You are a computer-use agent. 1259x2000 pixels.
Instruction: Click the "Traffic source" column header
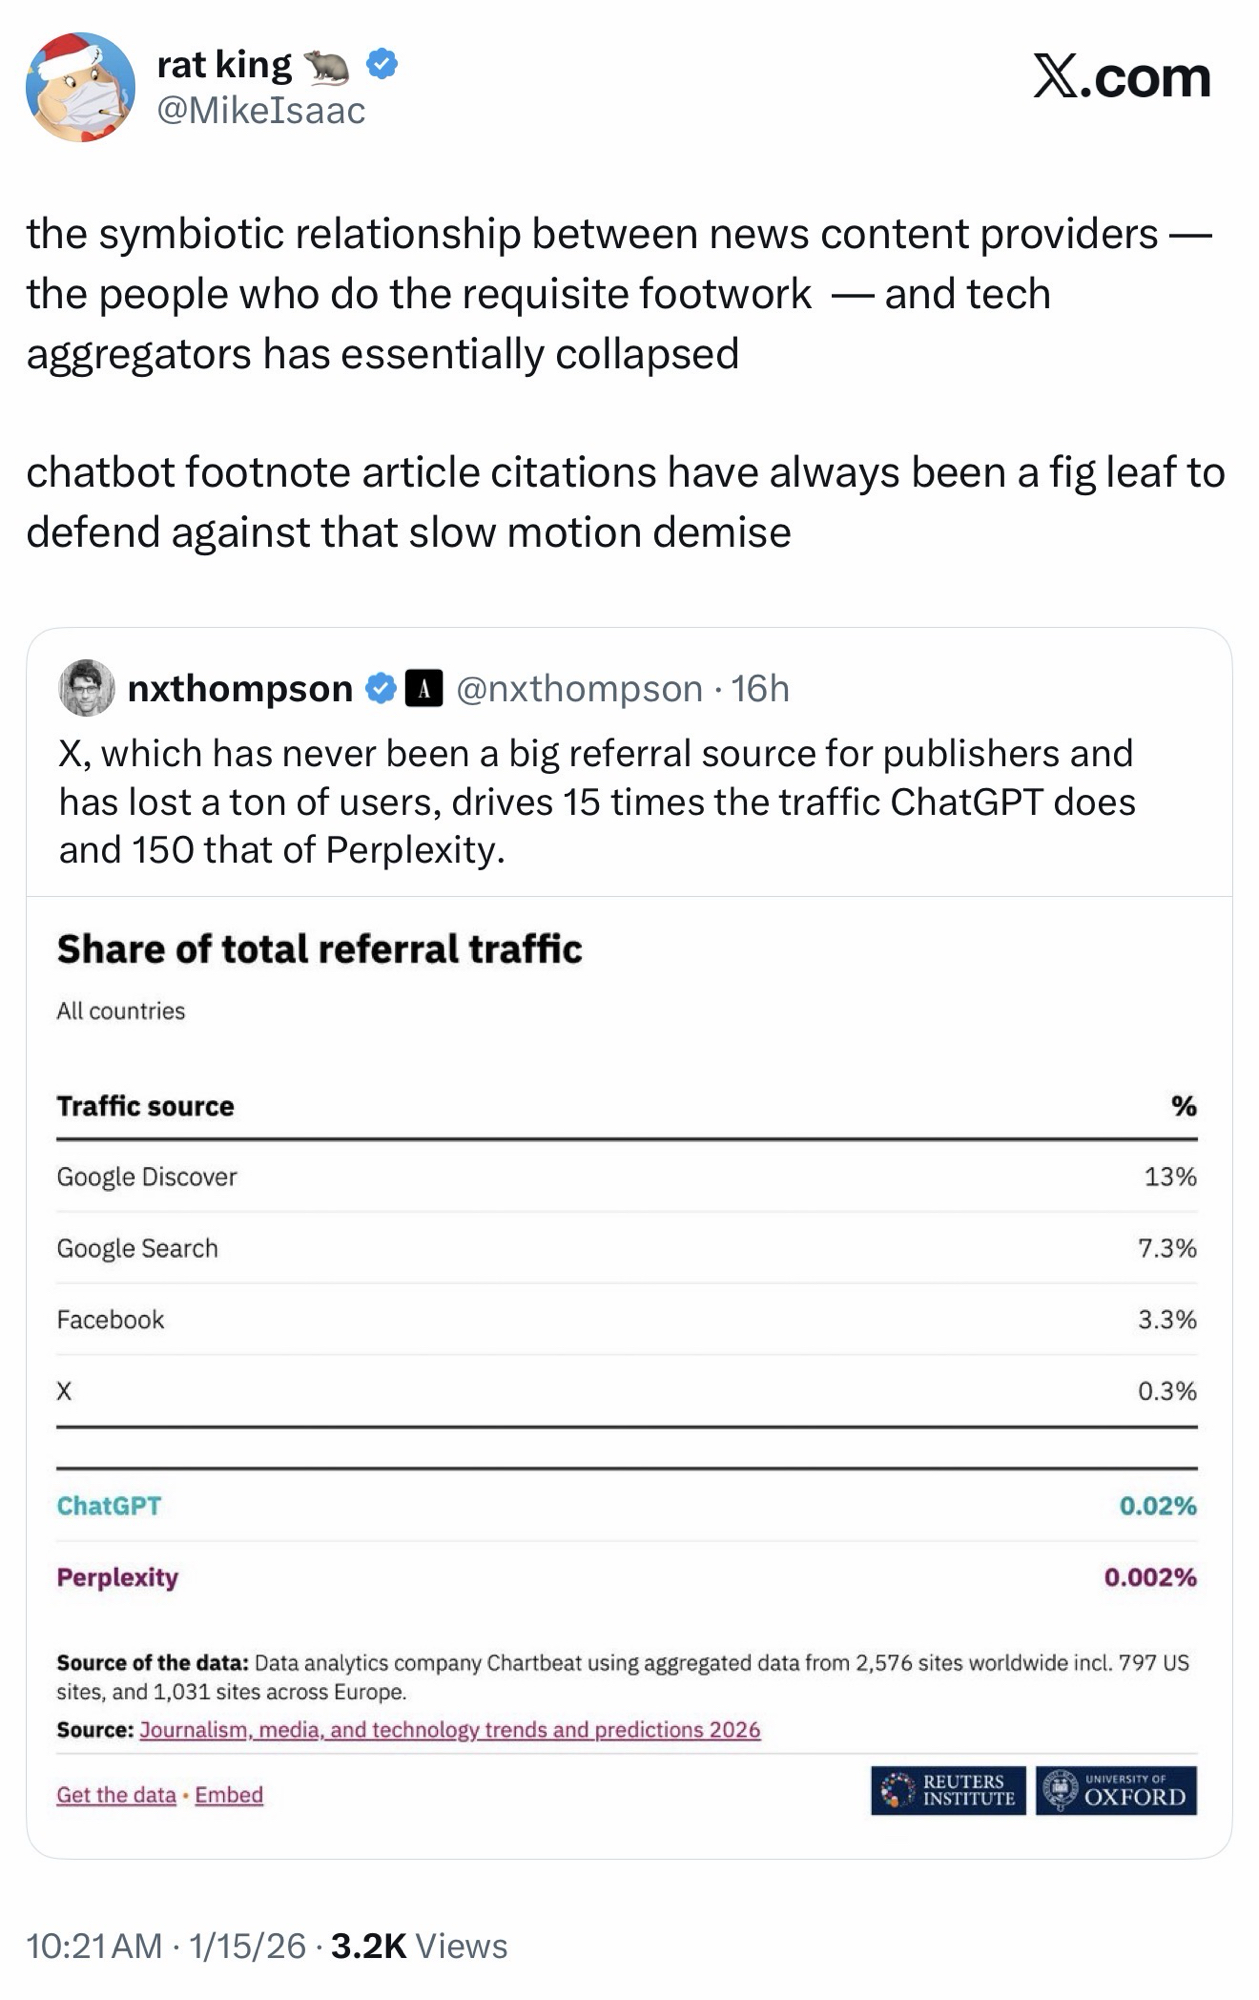[x=145, y=1106]
